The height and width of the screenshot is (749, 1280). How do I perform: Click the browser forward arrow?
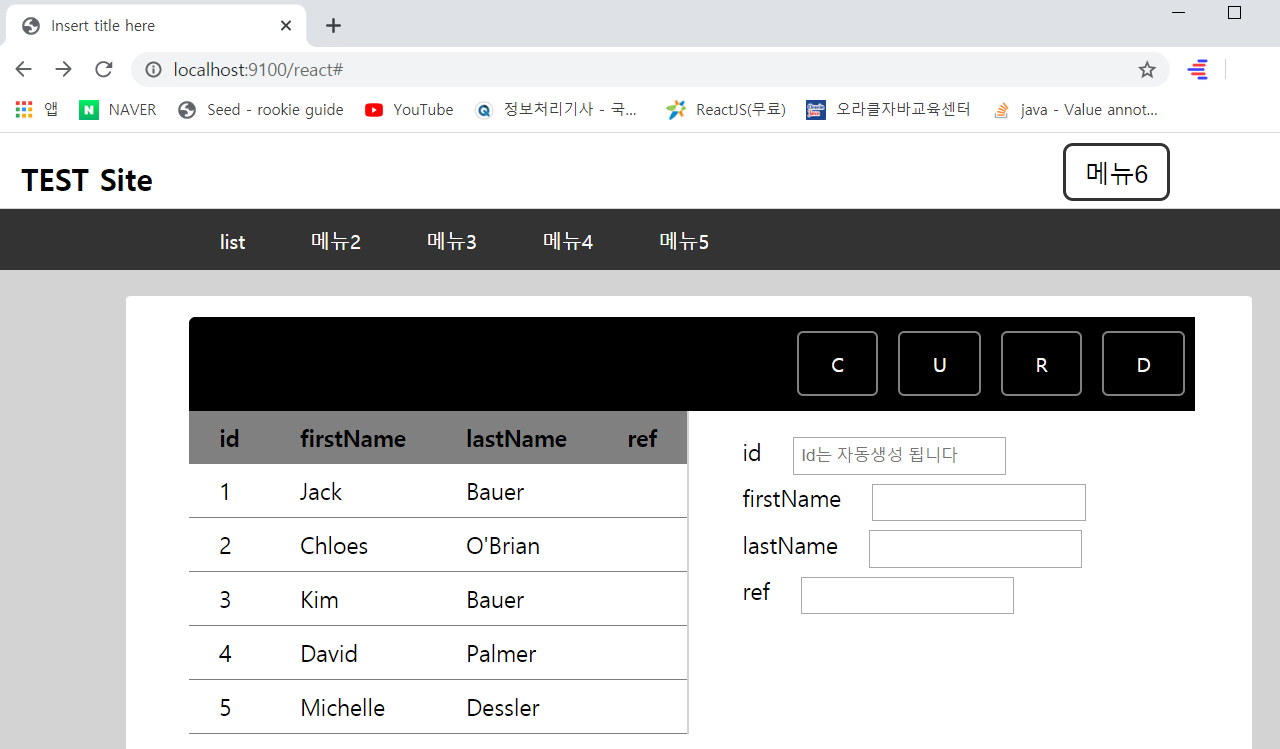tap(63, 69)
